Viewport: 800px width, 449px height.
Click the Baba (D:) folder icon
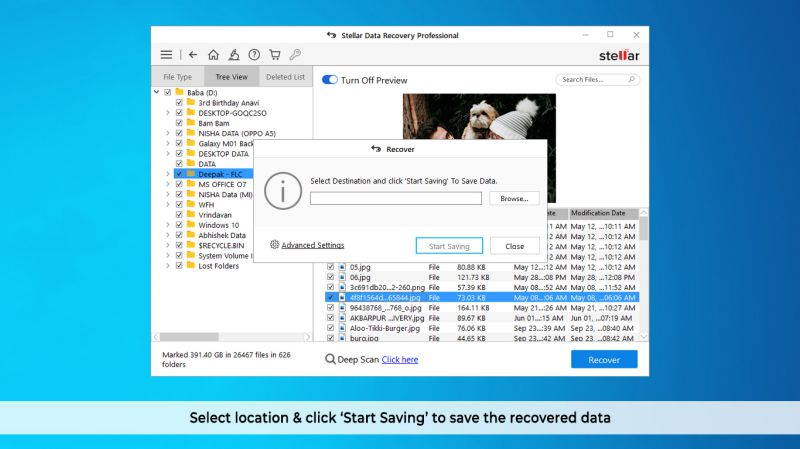[179, 92]
